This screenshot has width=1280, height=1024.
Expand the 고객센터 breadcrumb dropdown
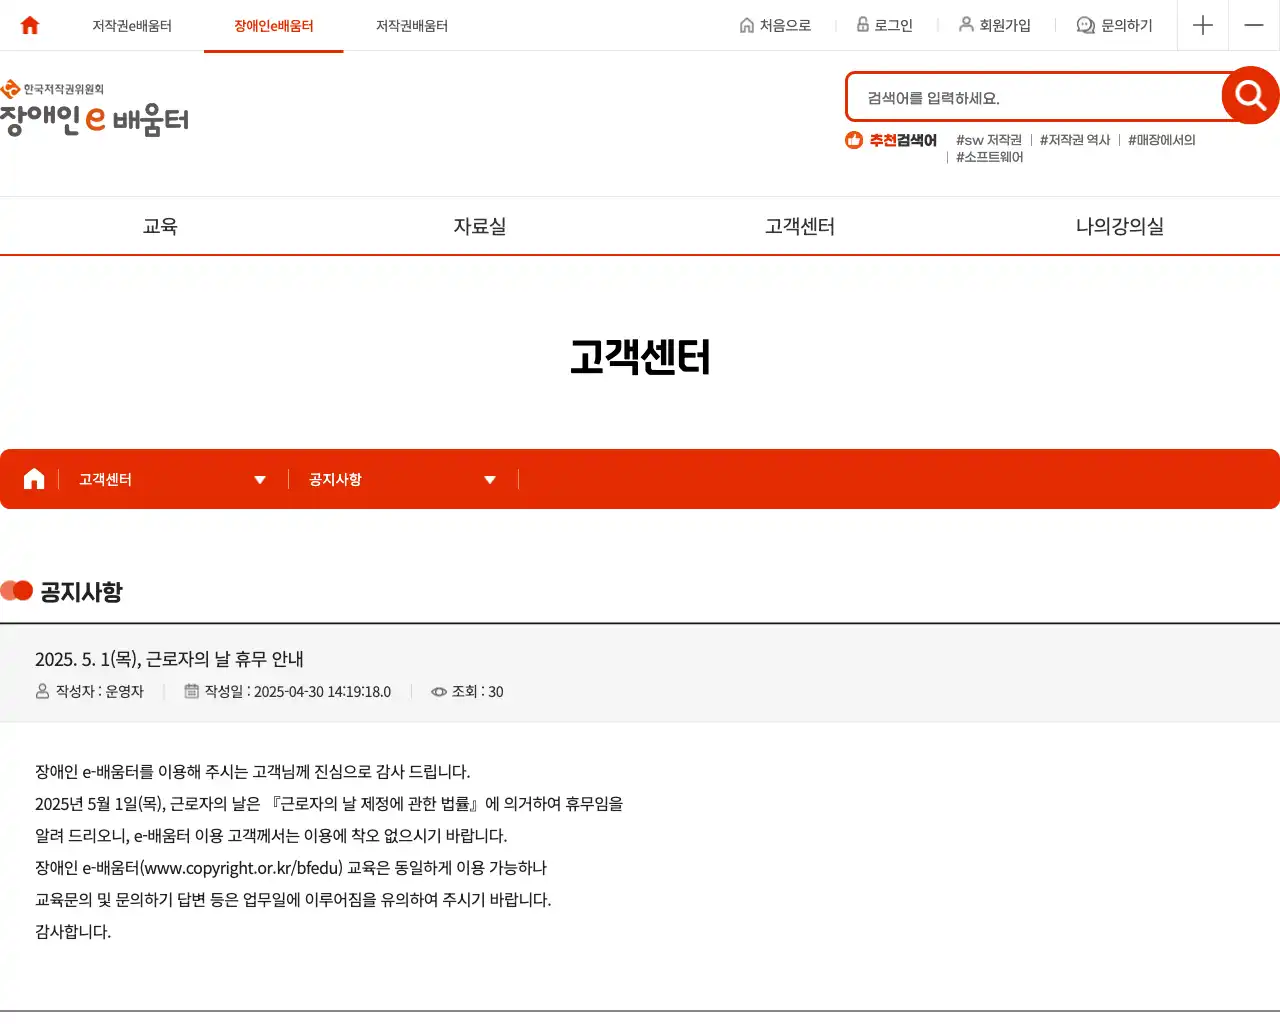pos(260,479)
